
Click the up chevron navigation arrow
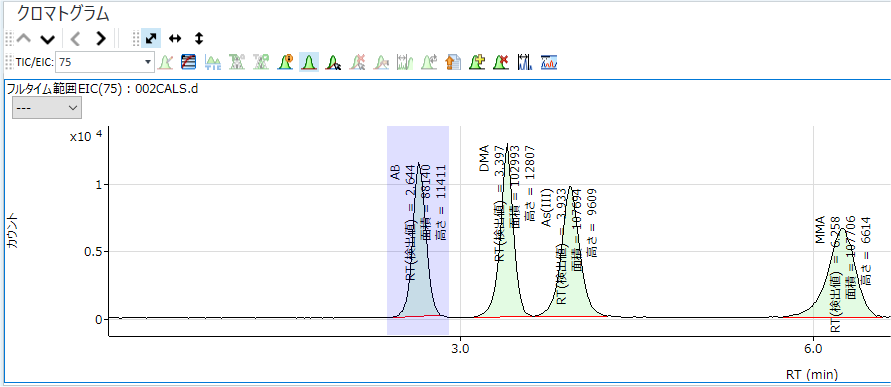click(24, 39)
